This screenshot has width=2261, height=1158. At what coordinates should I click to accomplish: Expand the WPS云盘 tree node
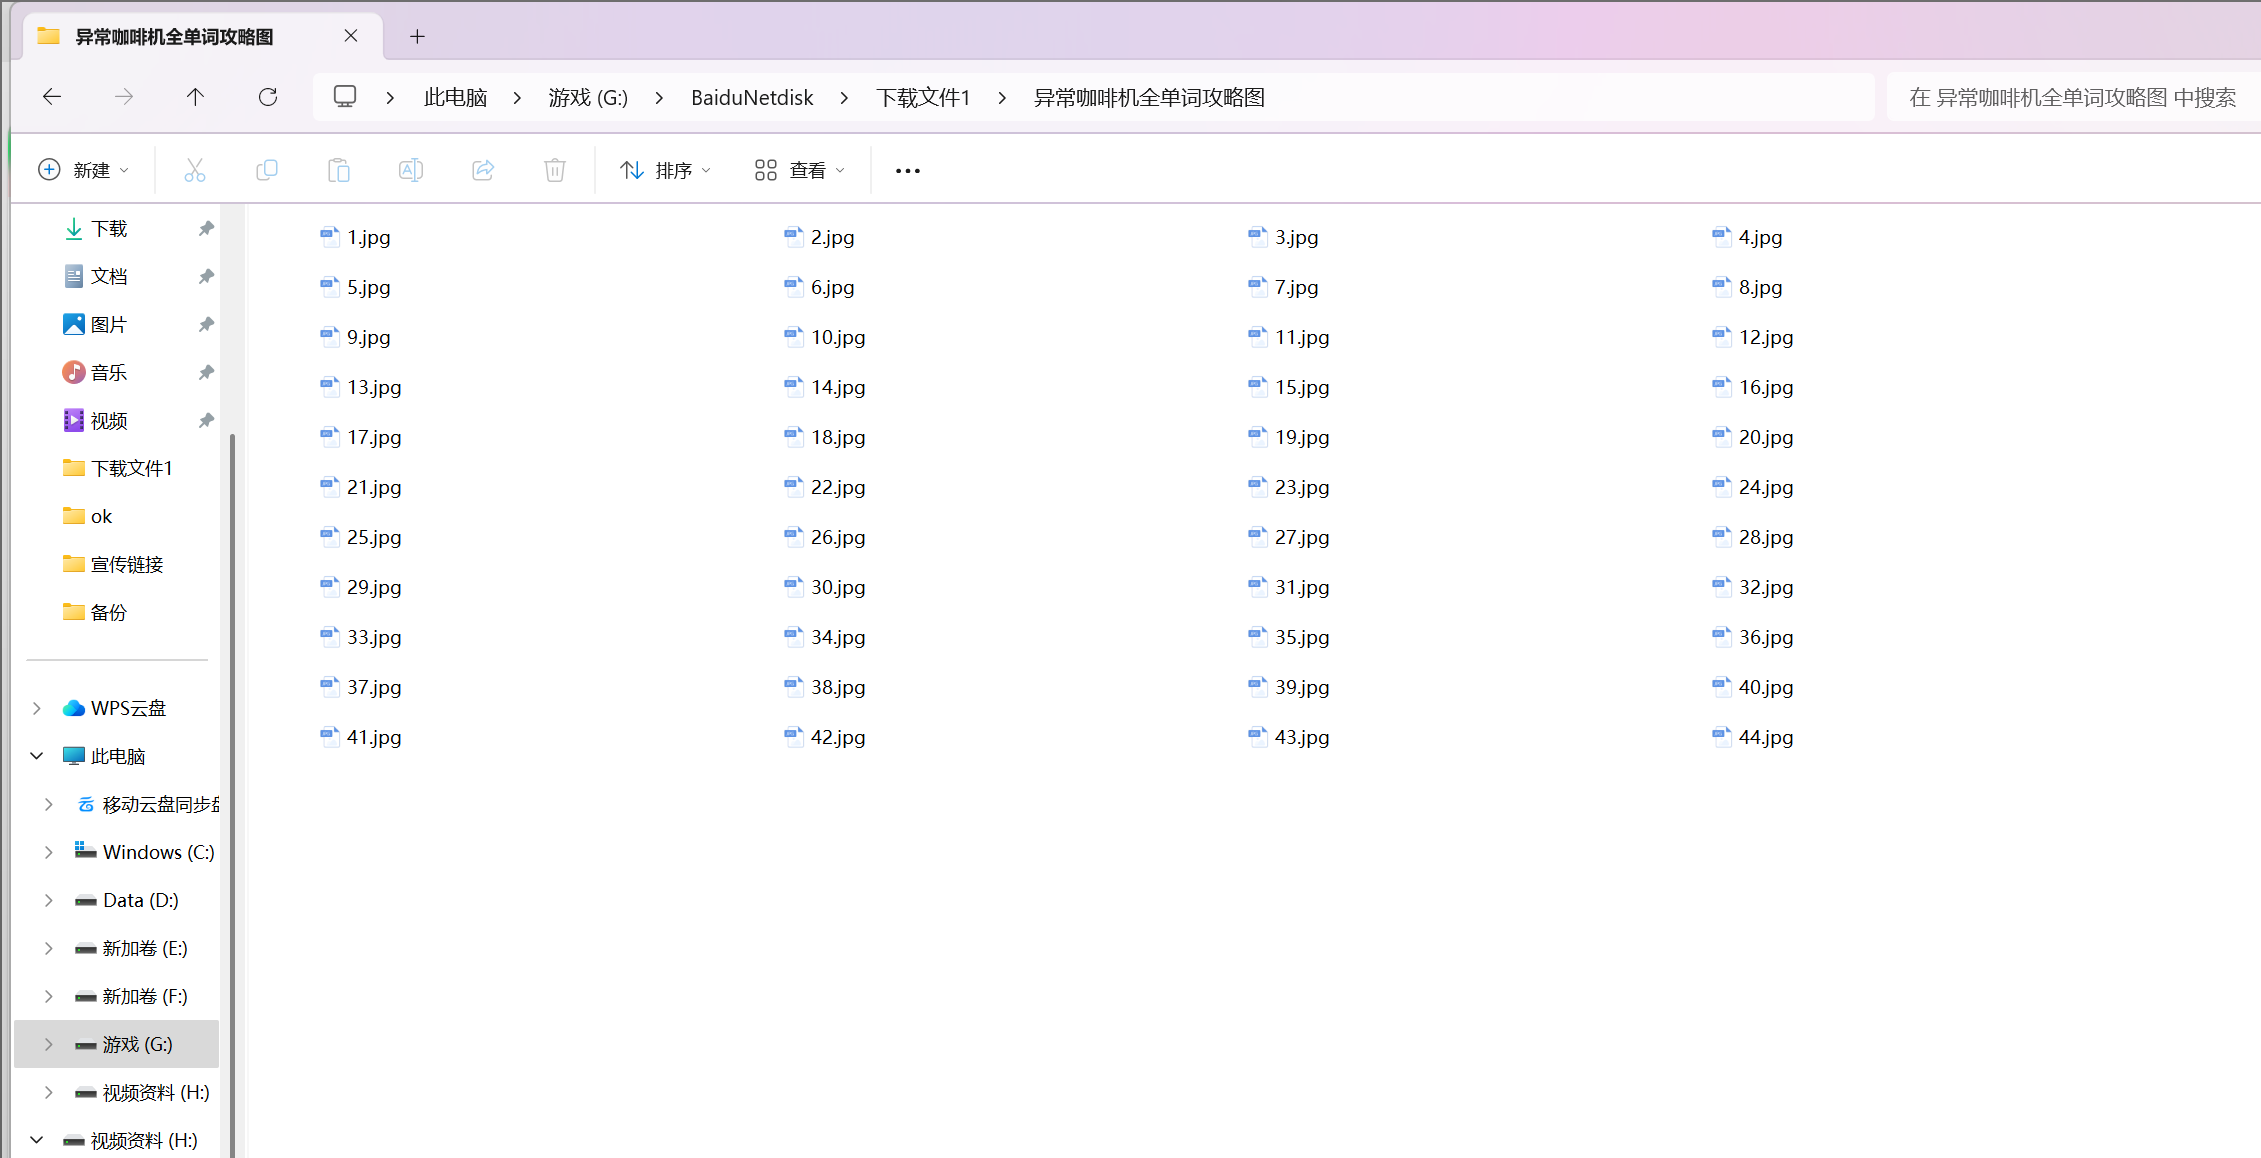(37, 709)
